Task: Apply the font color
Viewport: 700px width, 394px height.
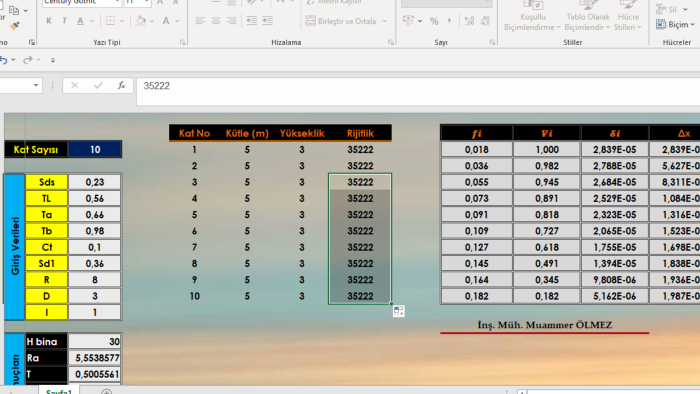Action: tap(166, 21)
